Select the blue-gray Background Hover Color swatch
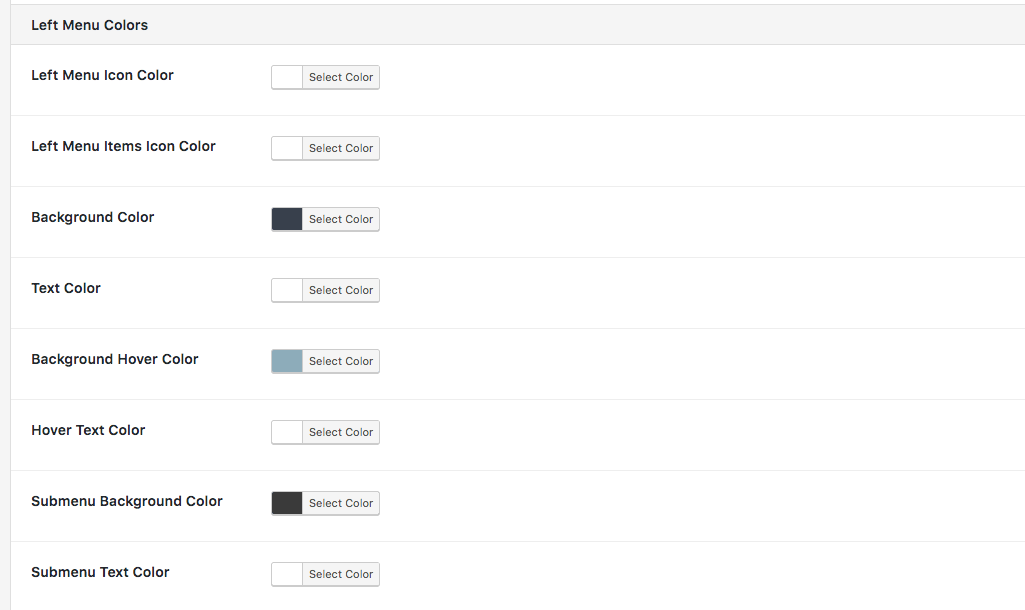 pyautogui.click(x=286, y=361)
